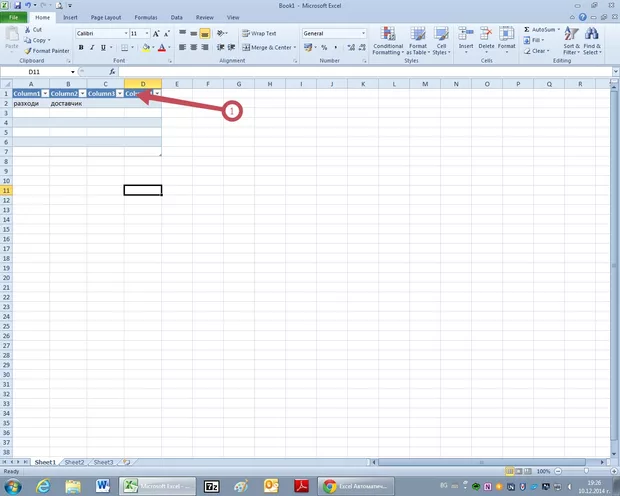Click Decrease Decimal icon
The image size is (620, 496).
coord(362,47)
